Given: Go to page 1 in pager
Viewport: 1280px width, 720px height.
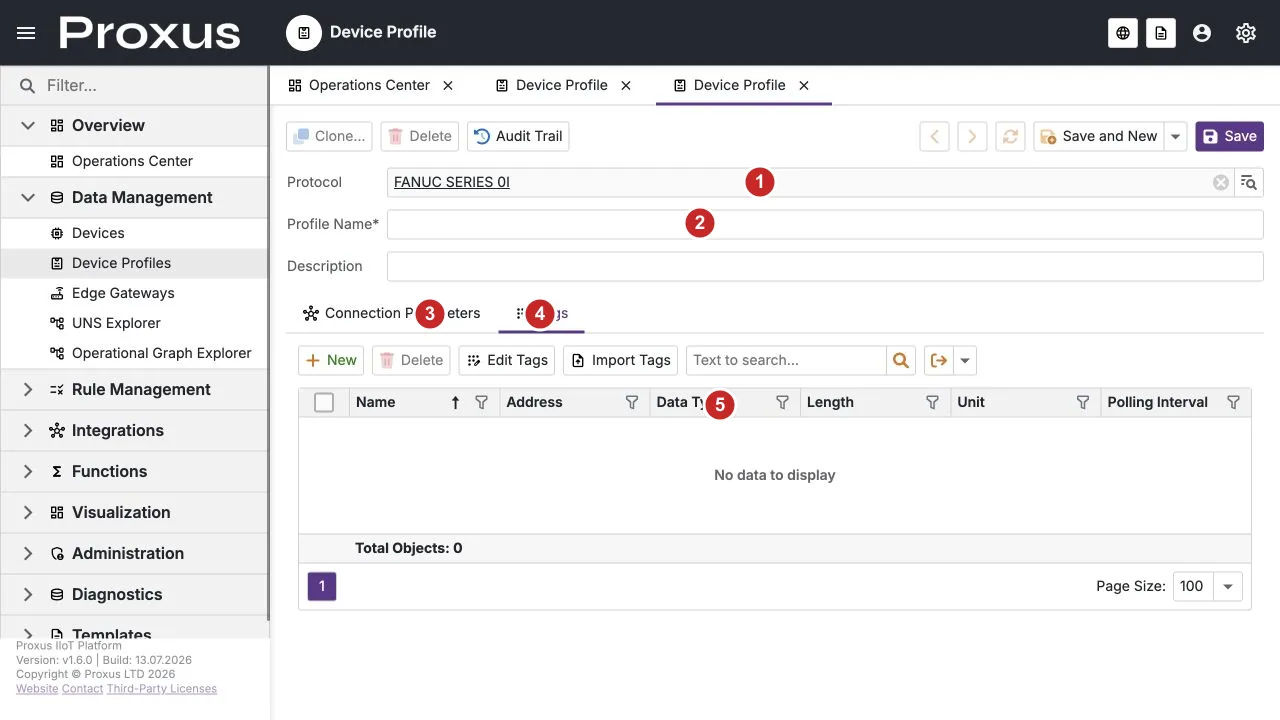Looking at the screenshot, I should (322, 586).
